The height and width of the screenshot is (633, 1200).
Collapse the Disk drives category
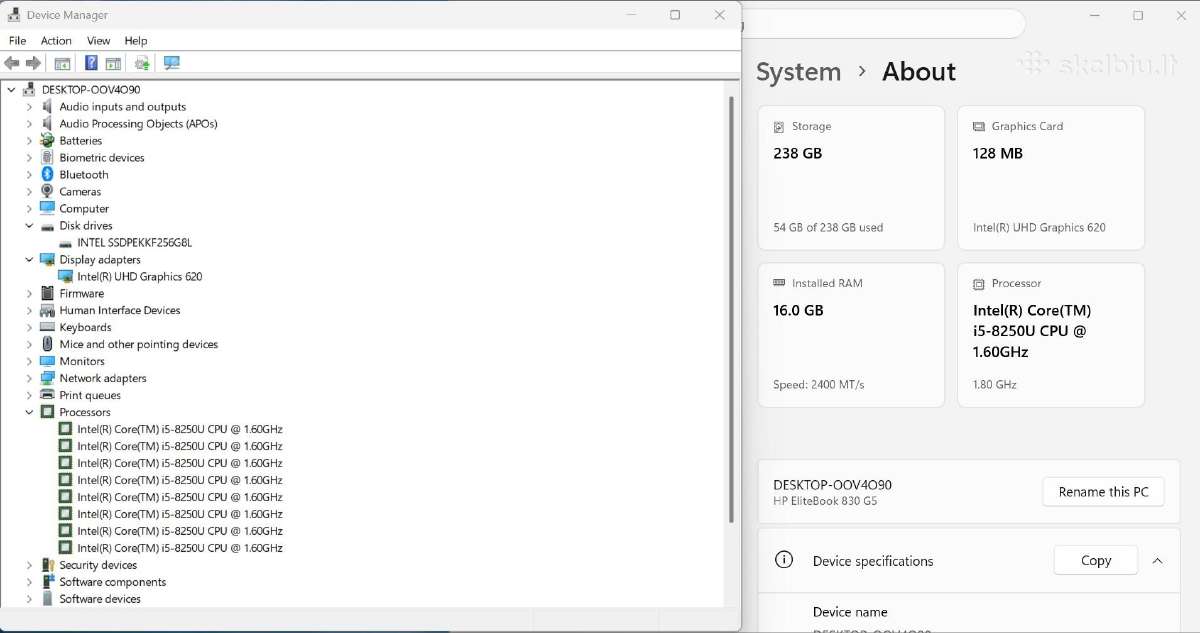[x=29, y=225]
